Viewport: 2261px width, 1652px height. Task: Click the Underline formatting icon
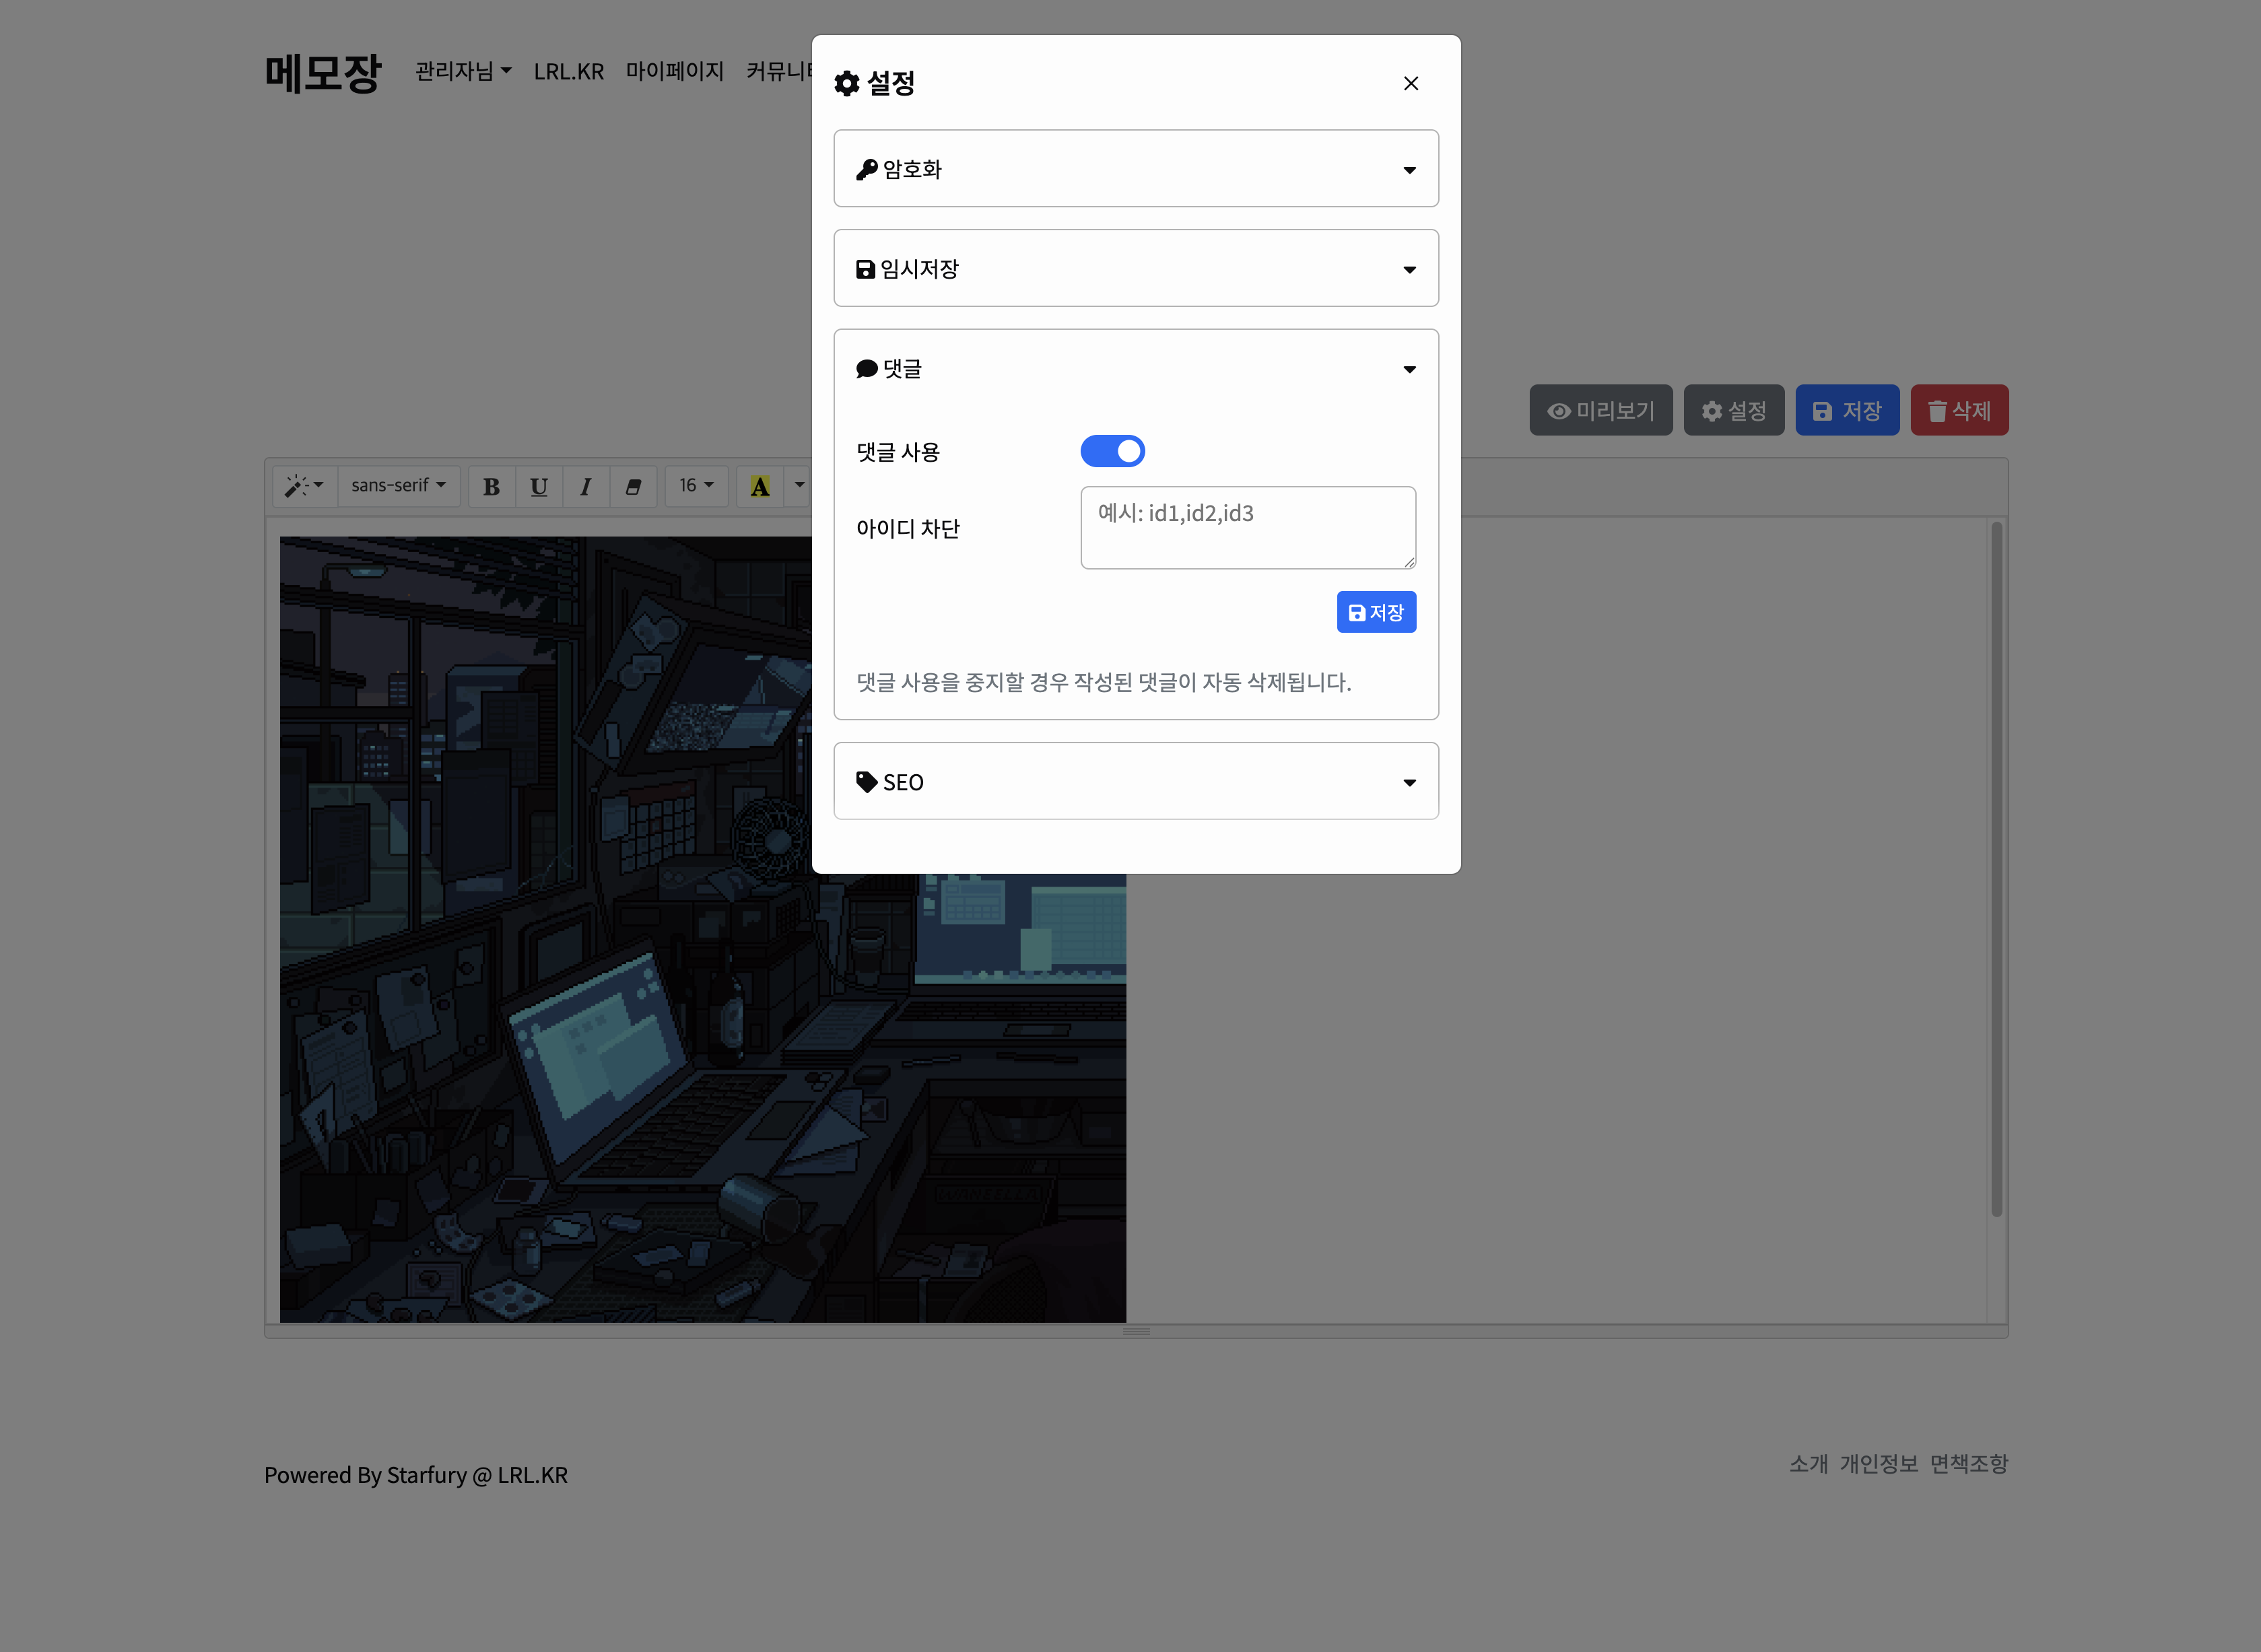pos(539,487)
